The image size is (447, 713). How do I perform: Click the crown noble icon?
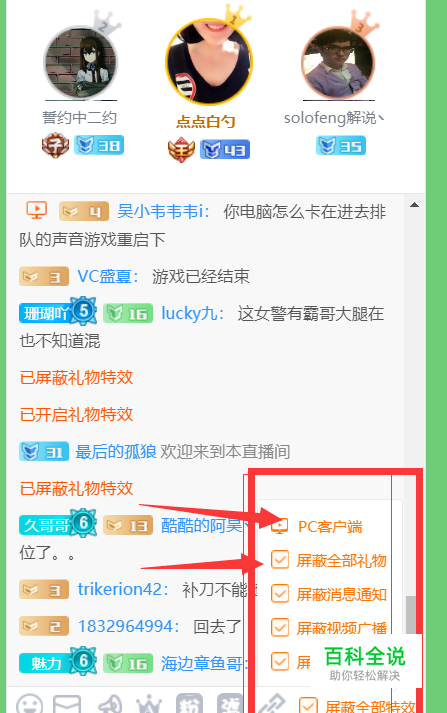[x=149, y=704]
